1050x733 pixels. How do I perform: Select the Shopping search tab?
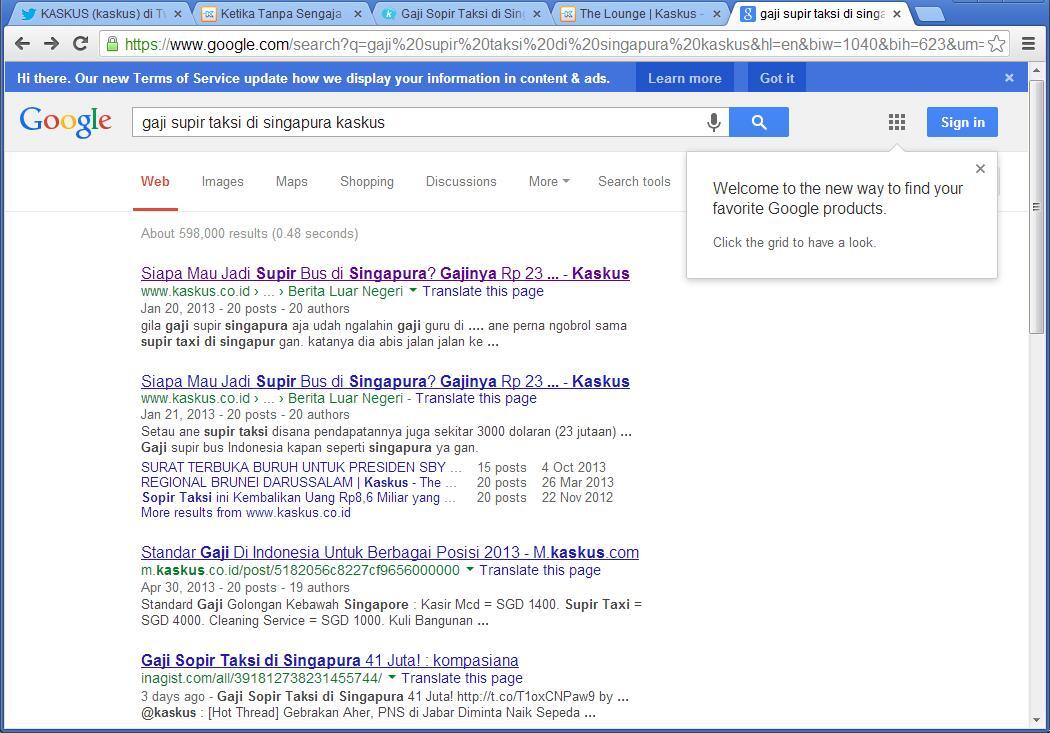pos(367,181)
